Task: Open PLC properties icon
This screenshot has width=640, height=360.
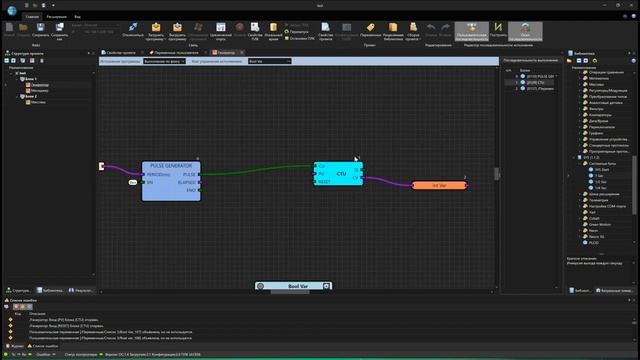Action: point(255,27)
